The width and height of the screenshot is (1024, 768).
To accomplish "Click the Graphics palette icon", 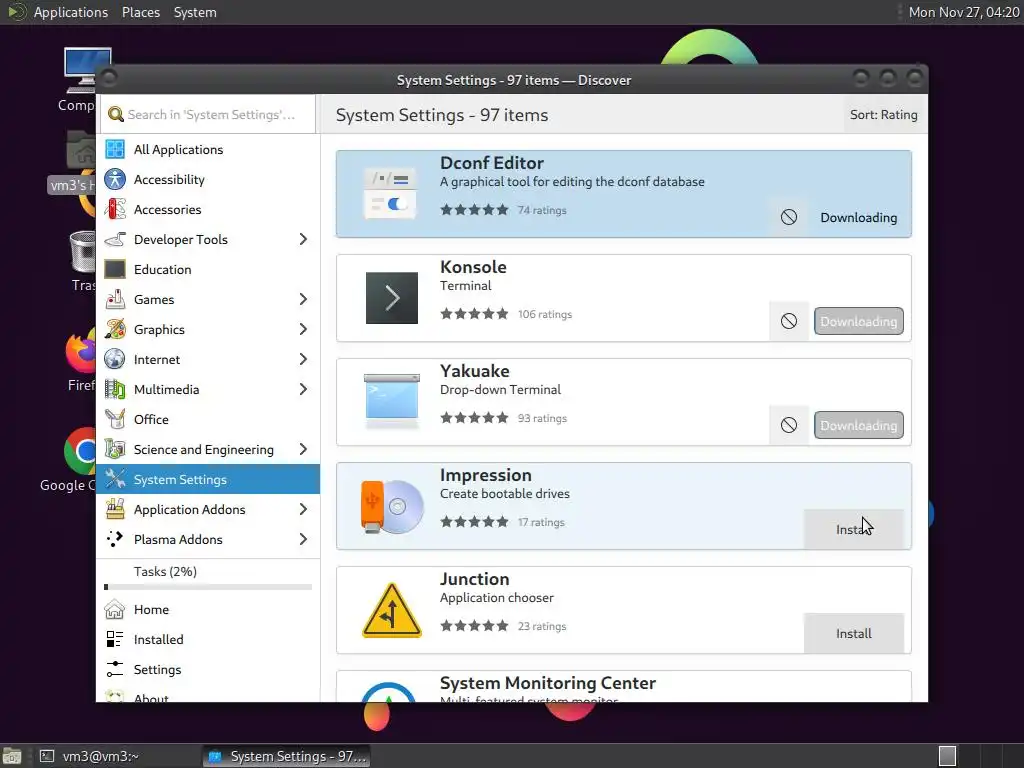I will point(115,330).
